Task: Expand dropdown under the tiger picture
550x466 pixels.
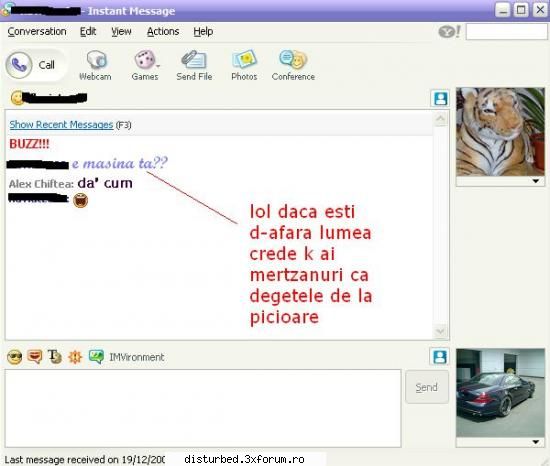Action: [x=535, y=181]
